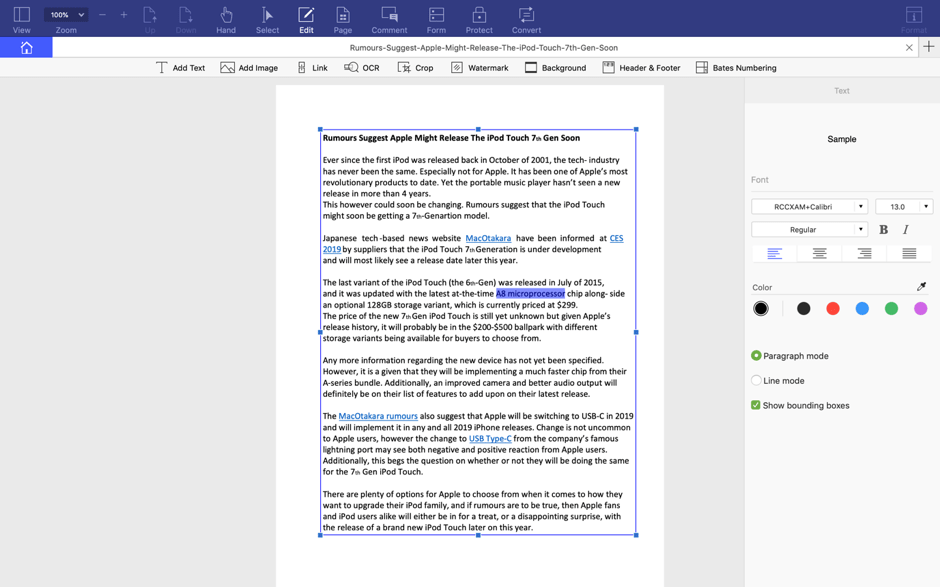Choose the dark gray color swatch
940x587 pixels.
[803, 308]
